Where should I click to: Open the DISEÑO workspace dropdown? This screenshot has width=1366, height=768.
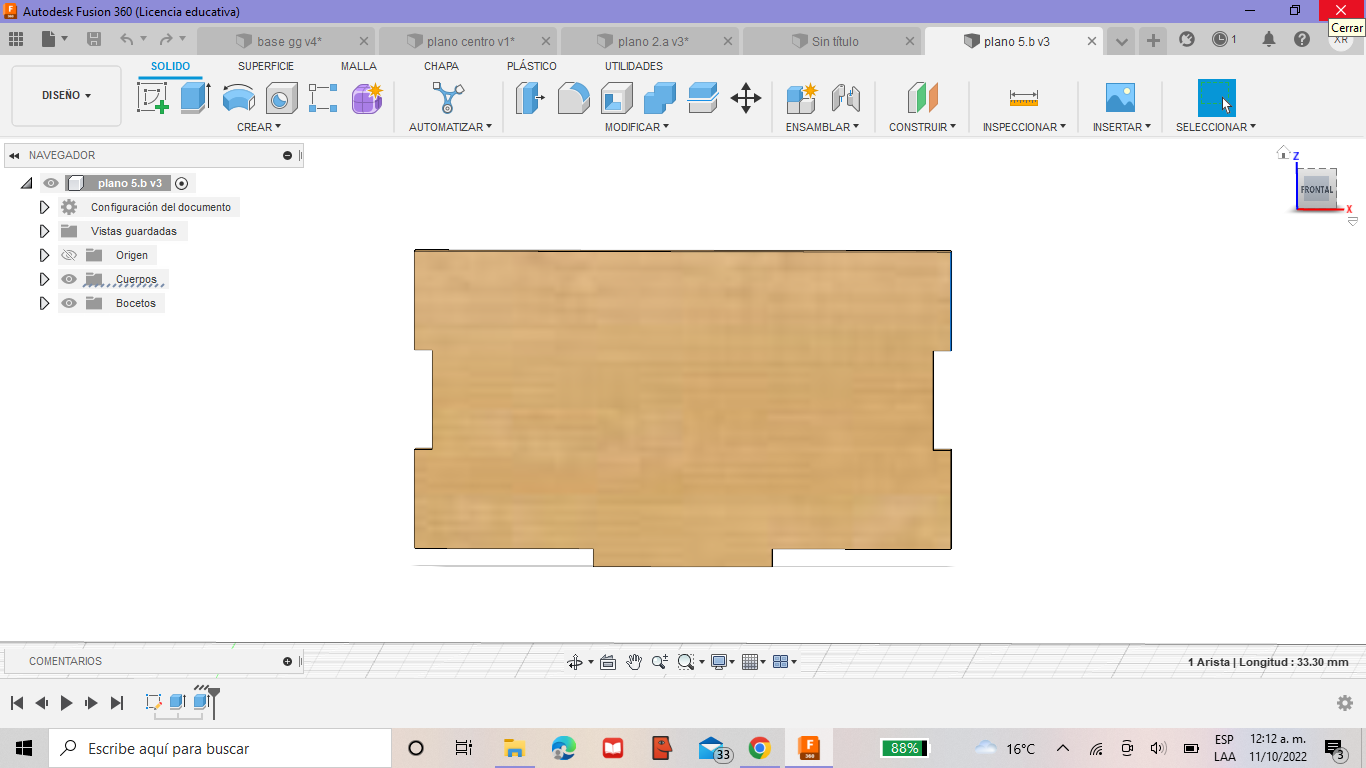(x=66, y=96)
